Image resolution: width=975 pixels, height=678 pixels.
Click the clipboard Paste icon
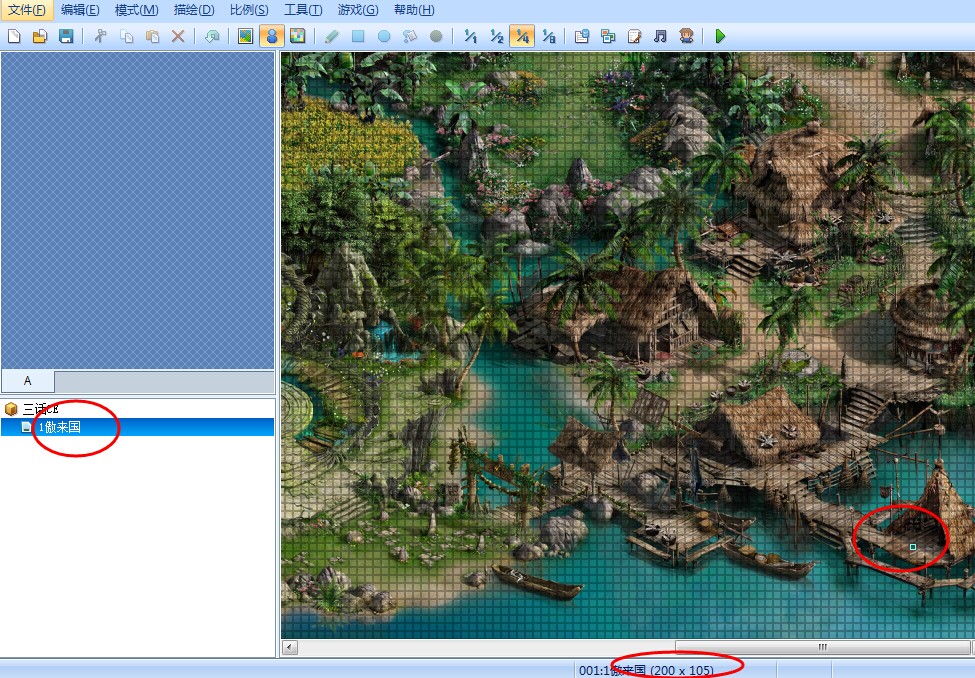click(x=152, y=36)
